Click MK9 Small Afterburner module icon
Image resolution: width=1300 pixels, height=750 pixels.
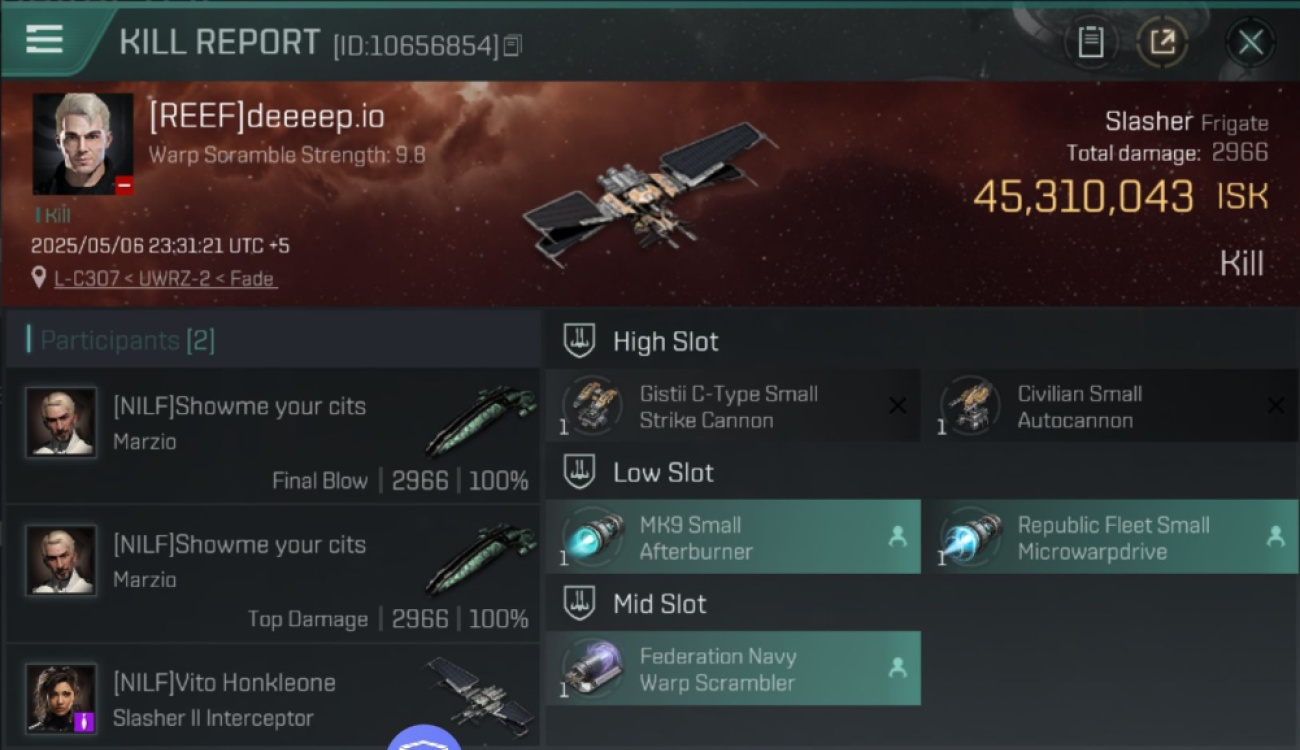592,537
